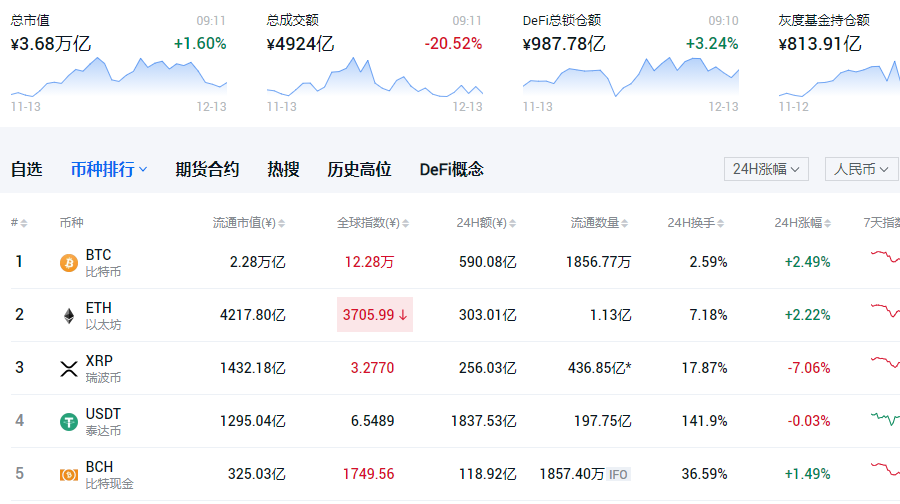The height and width of the screenshot is (504, 900).
Task: Open the 24H涨幅 dropdown selector
Action: click(x=766, y=169)
